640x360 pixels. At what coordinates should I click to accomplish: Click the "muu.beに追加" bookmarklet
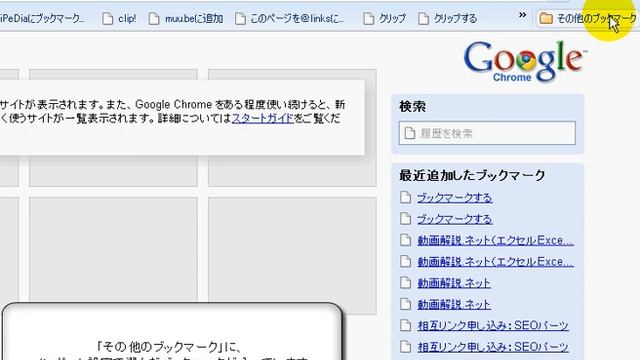(186, 18)
